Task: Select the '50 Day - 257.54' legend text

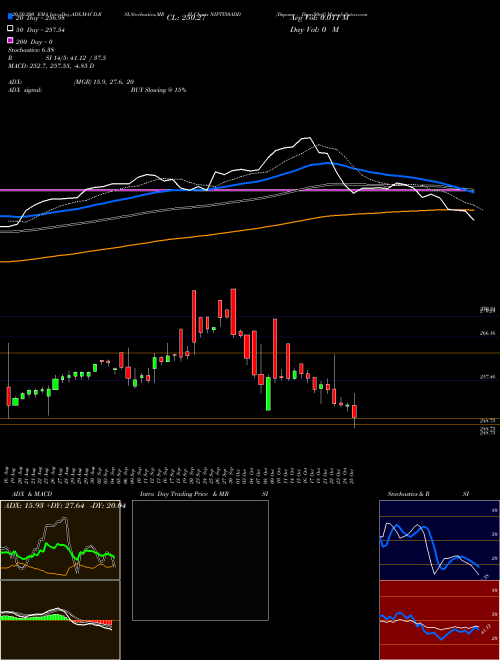Action: (41, 30)
